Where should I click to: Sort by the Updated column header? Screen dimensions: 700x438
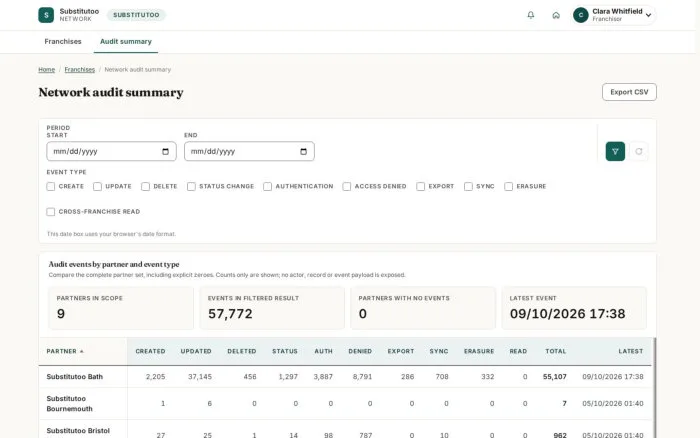click(196, 351)
